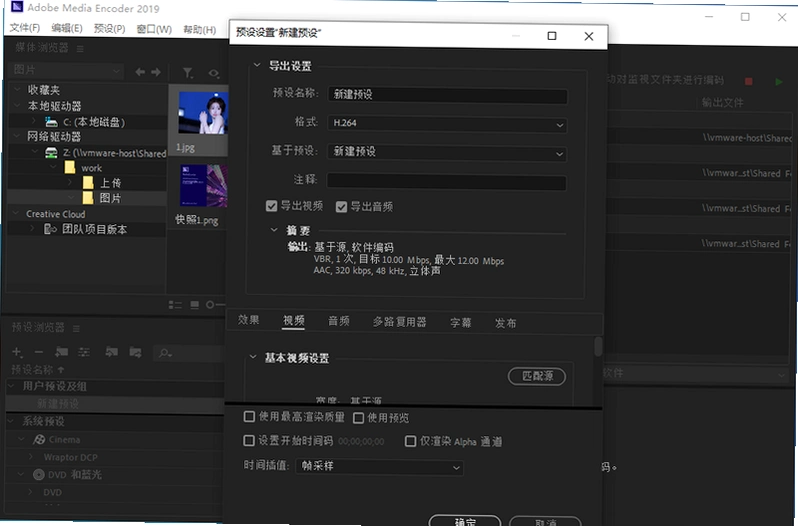Open the 预设(P) menu
This screenshot has width=798, height=526.
pos(109,28)
